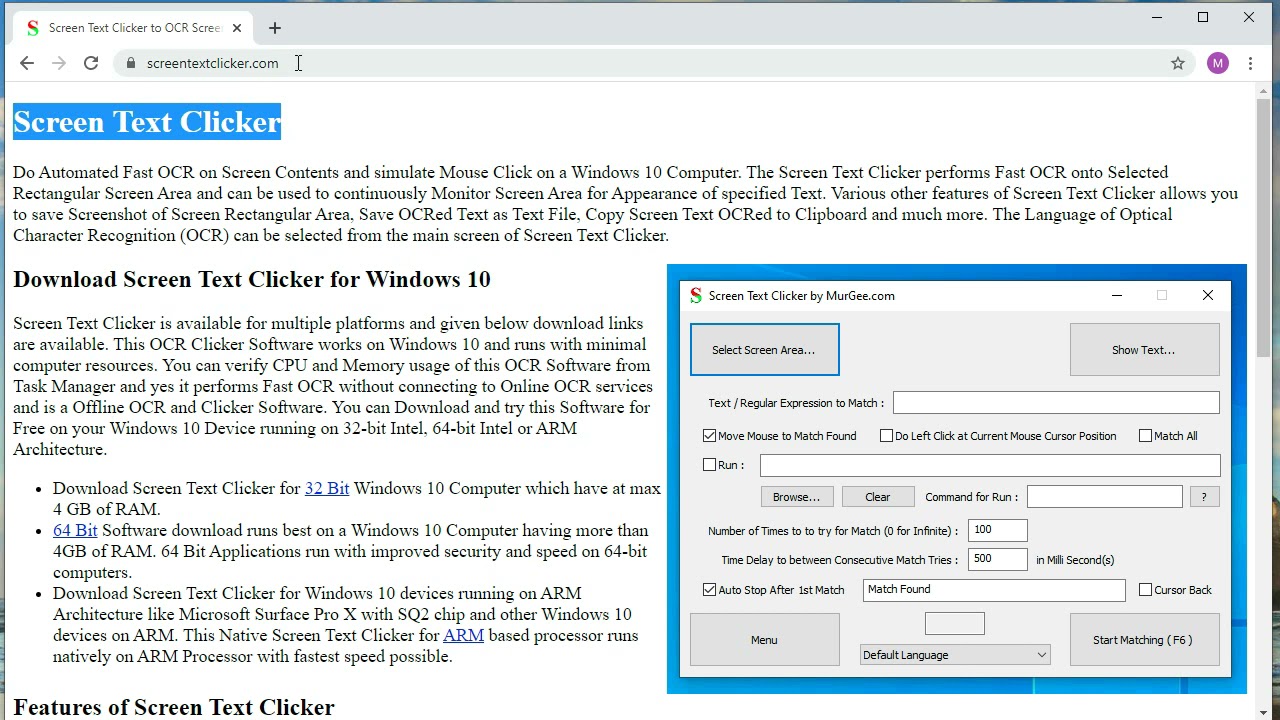
Task: Focus the Command for Run field
Action: (1104, 497)
